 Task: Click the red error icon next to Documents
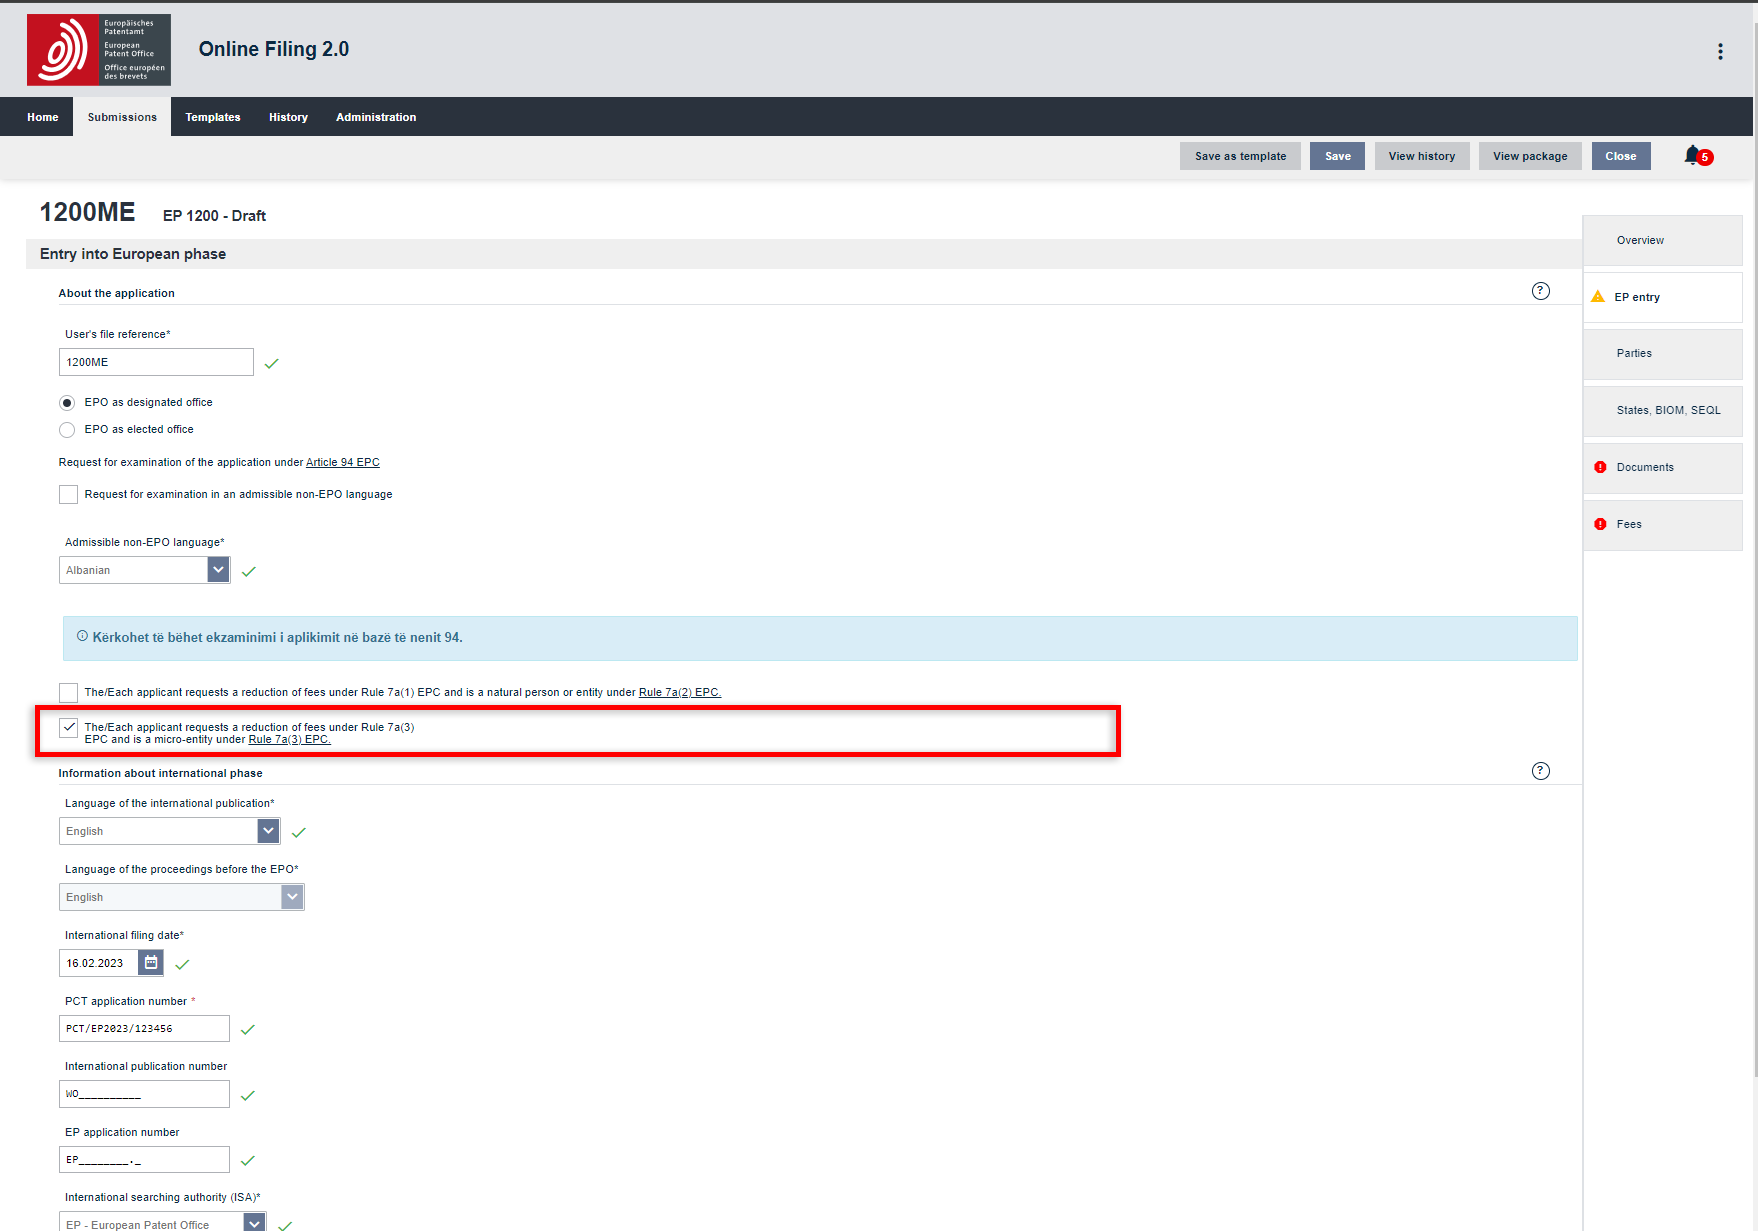point(1600,467)
